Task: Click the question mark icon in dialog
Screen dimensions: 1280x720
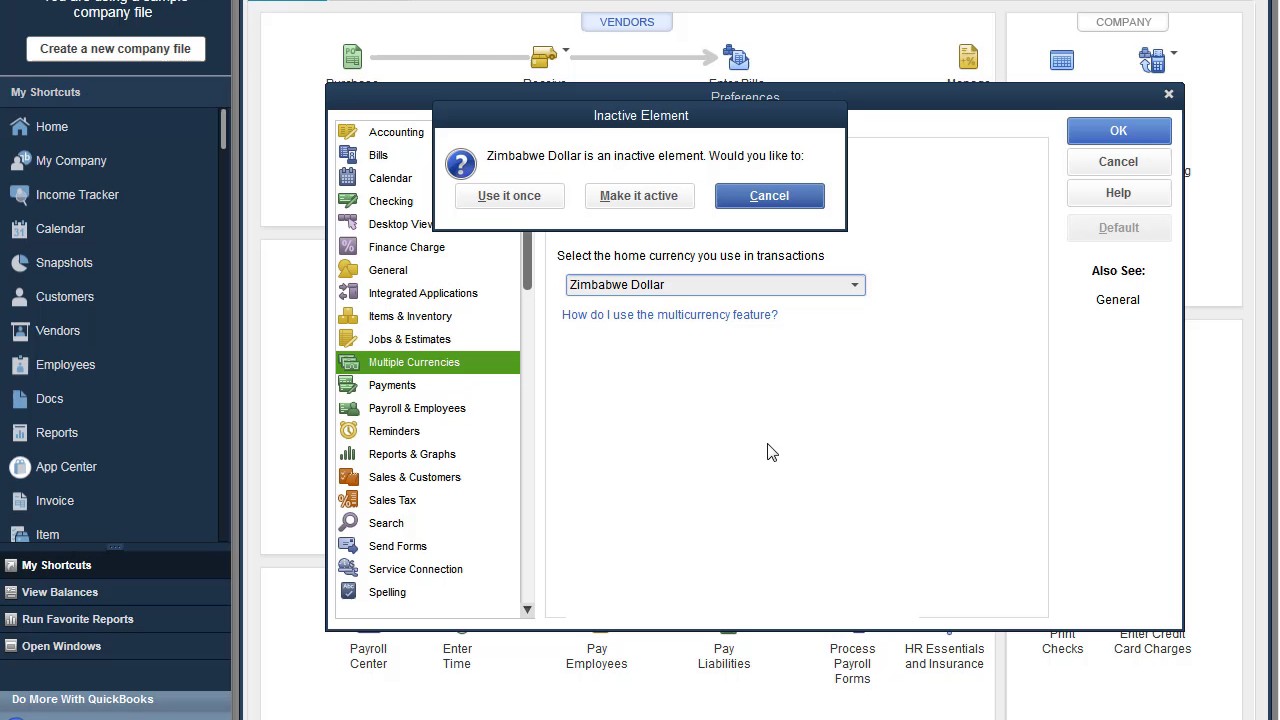Action: pyautogui.click(x=461, y=164)
